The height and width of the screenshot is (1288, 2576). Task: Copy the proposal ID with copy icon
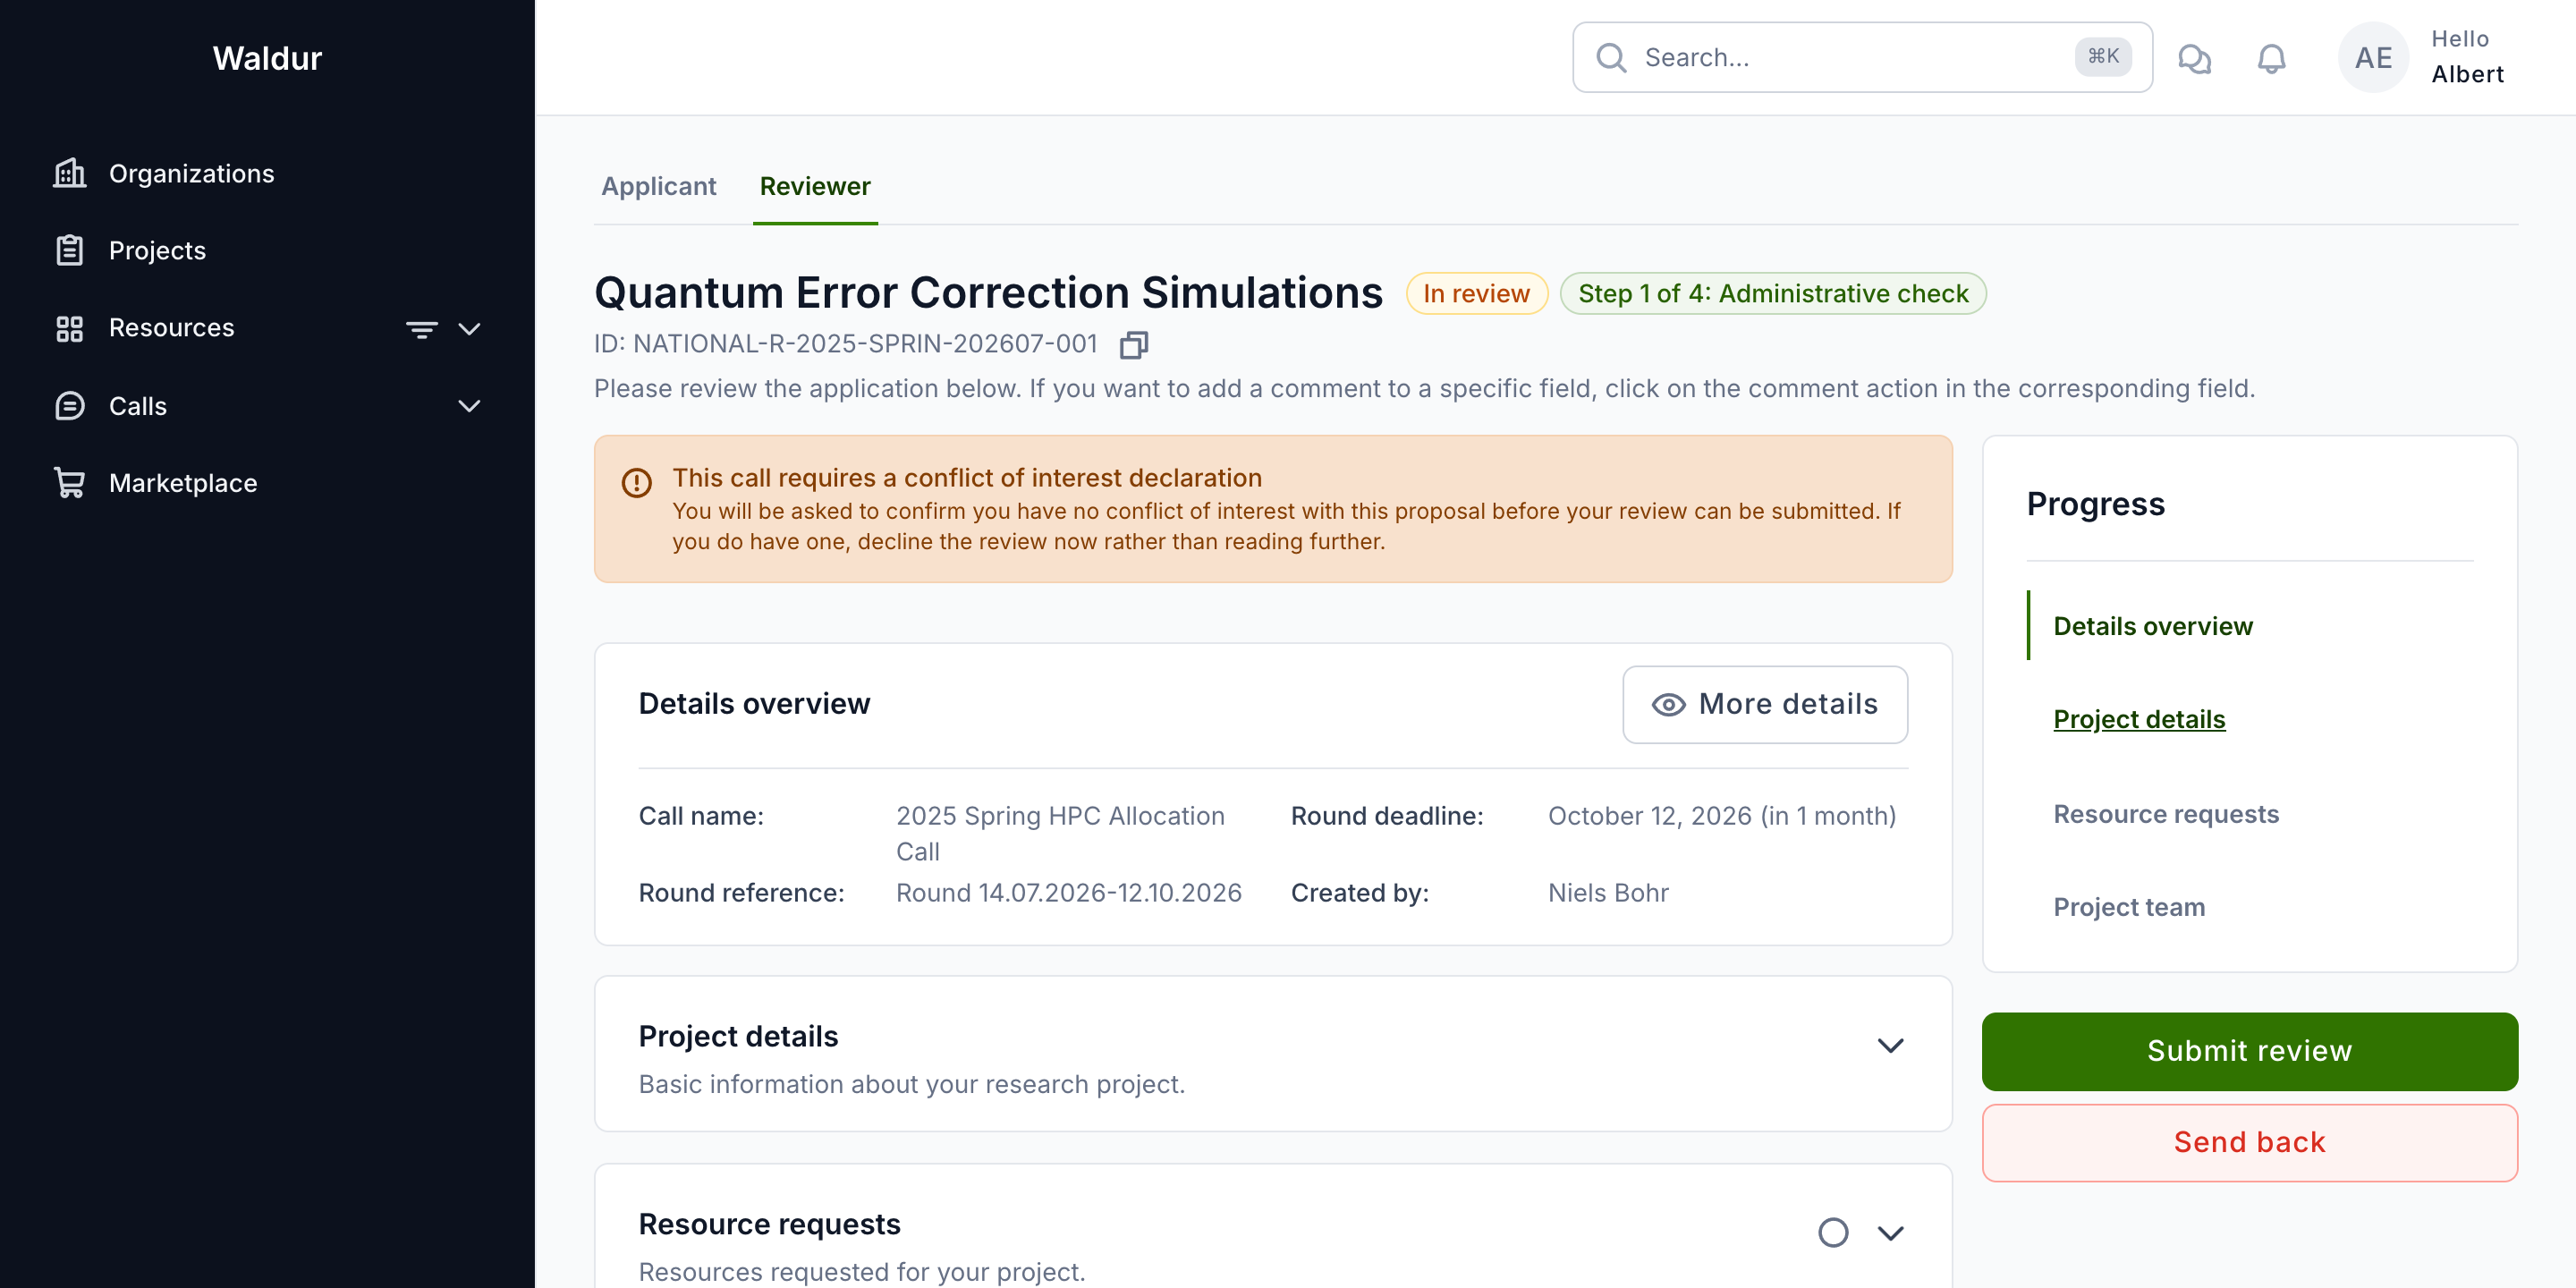pos(1133,345)
